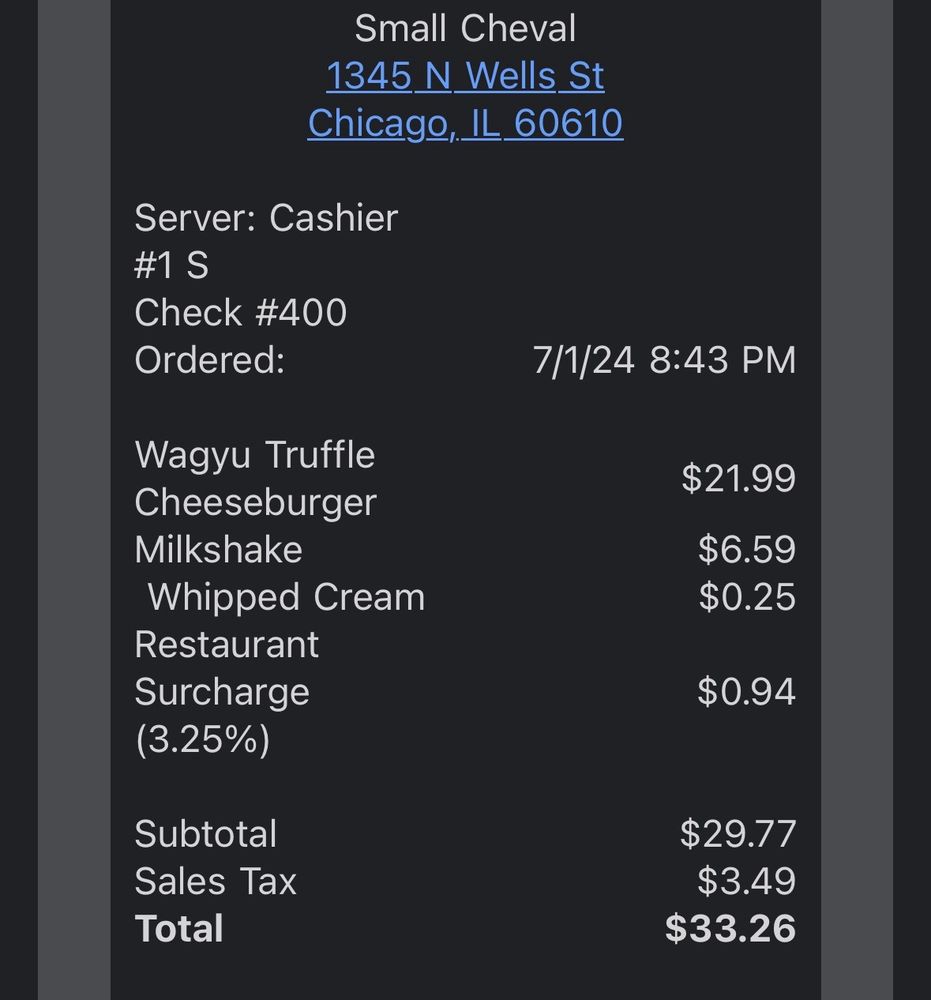Click the $29.77 subtotal amount
The width and height of the screenshot is (931, 1000).
(738, 834)
